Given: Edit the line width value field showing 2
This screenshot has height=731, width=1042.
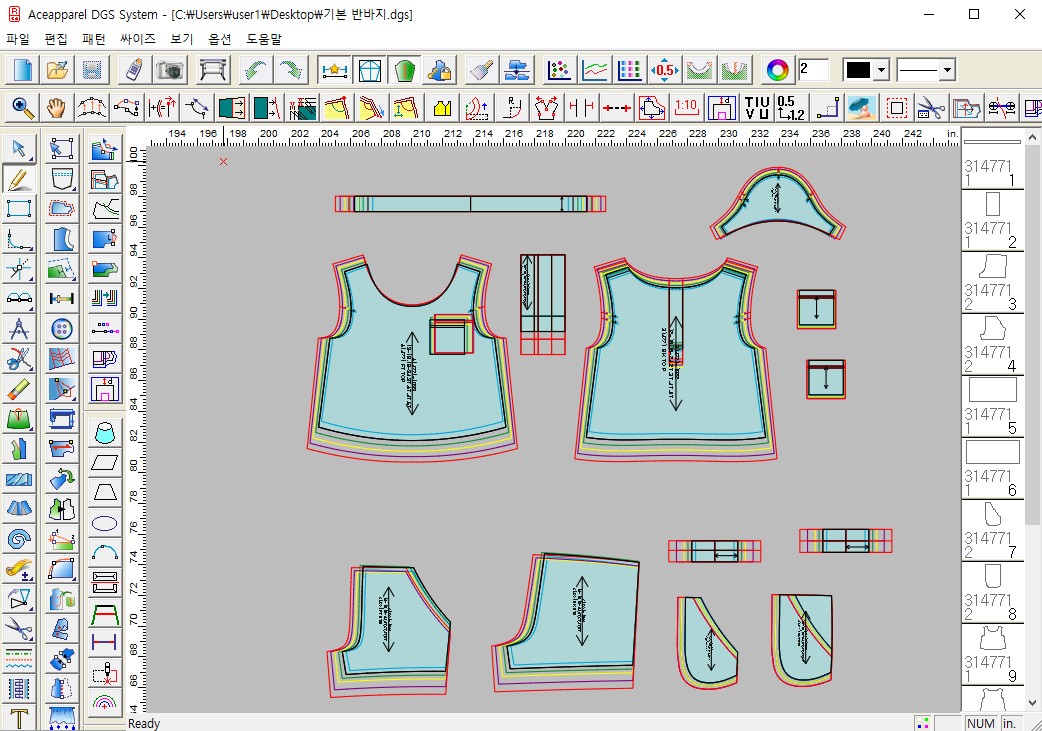Looking at the screenshot, I should coord(812,69).
